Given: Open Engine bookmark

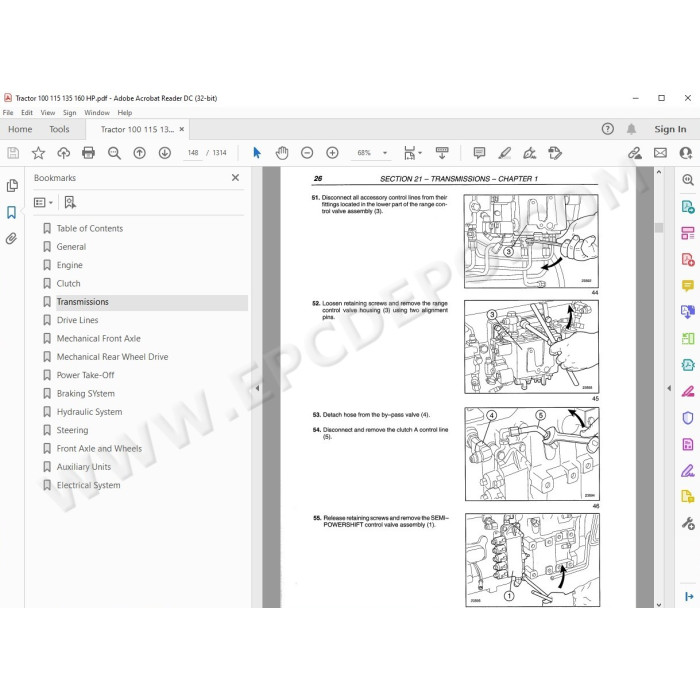Looking at the screenshot, I should (69, 265).
